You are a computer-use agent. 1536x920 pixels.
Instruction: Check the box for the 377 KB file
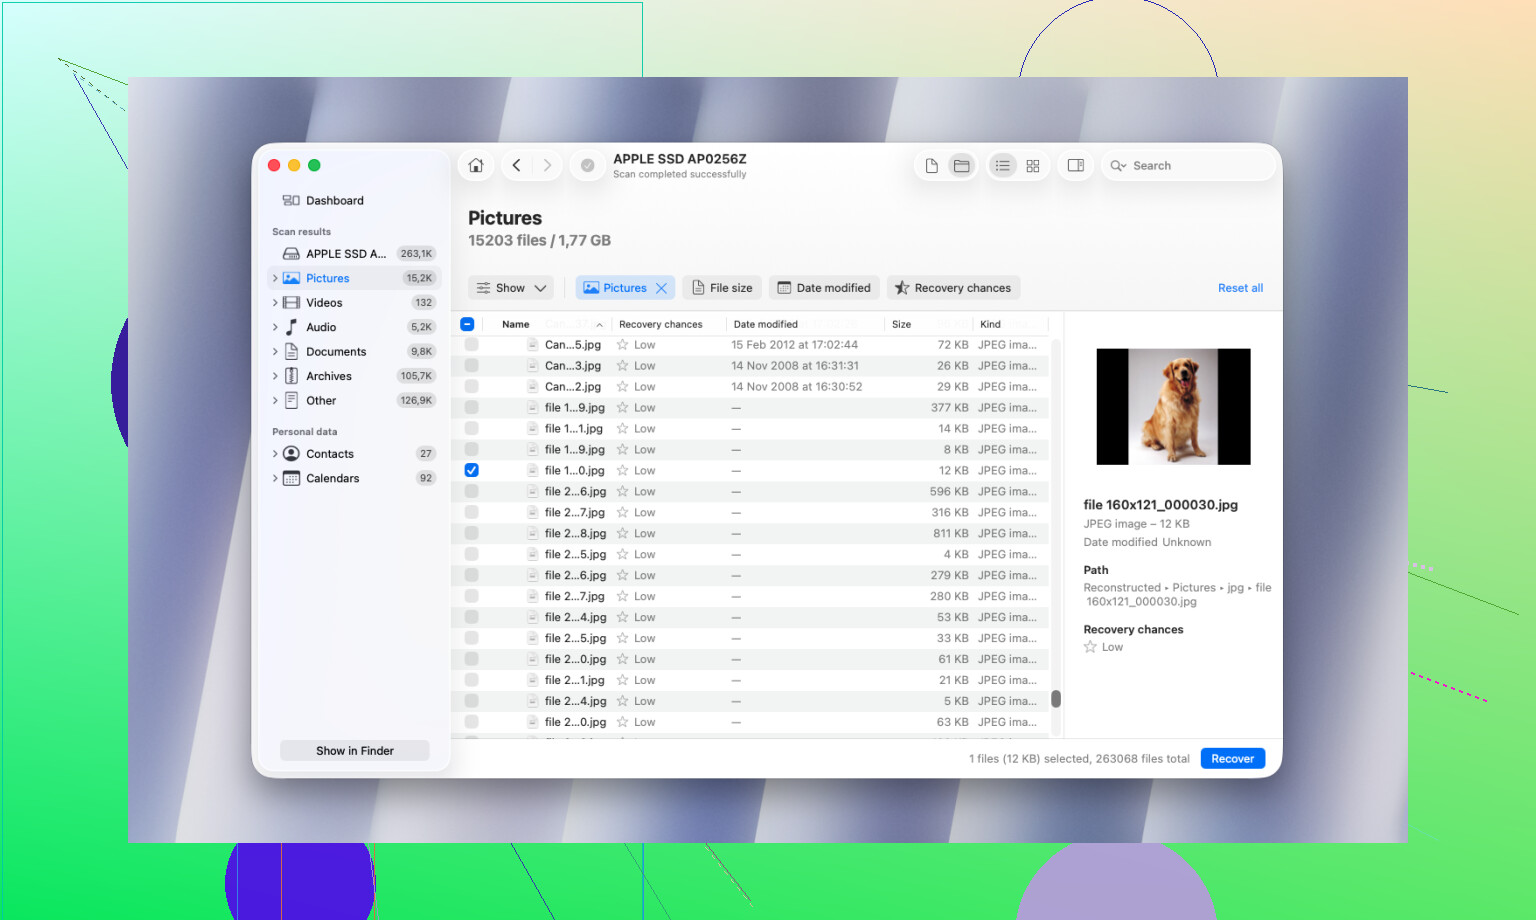(x=471, y=408)
